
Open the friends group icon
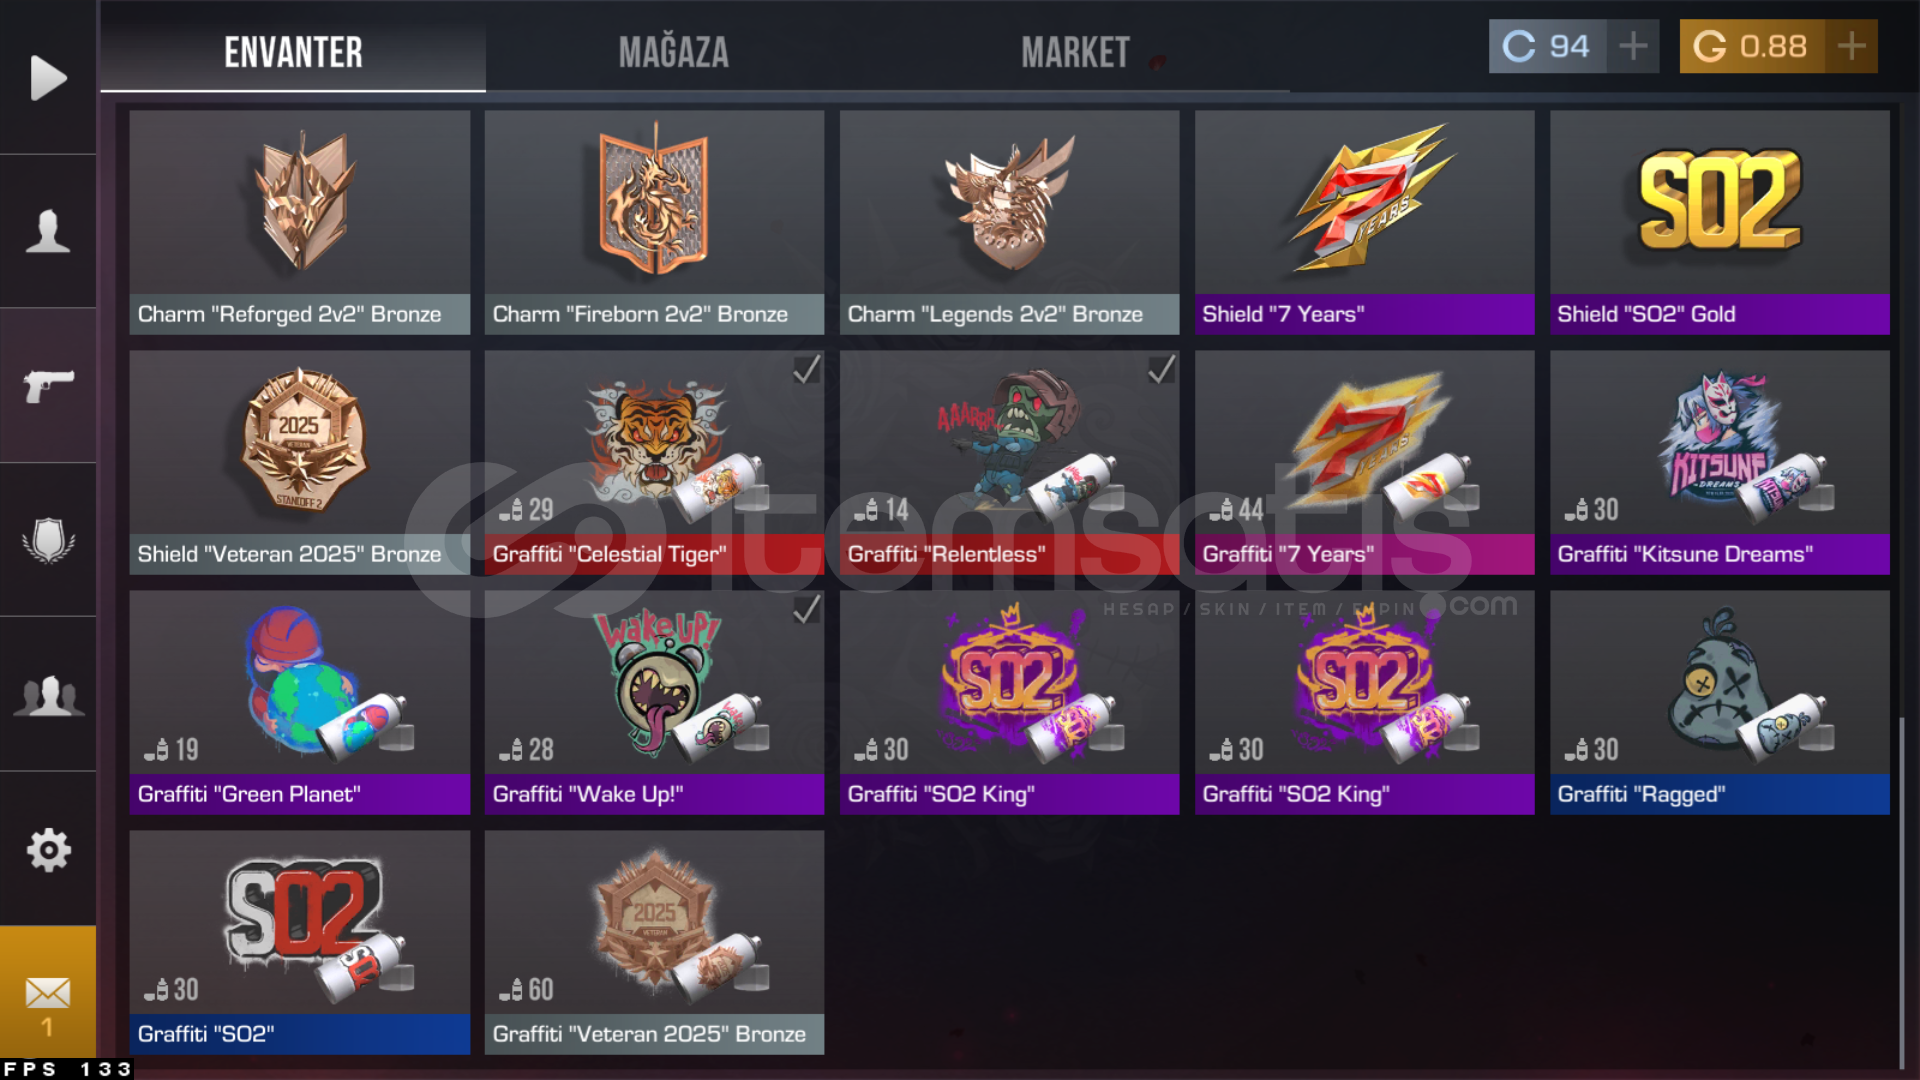tap(48, 695)
